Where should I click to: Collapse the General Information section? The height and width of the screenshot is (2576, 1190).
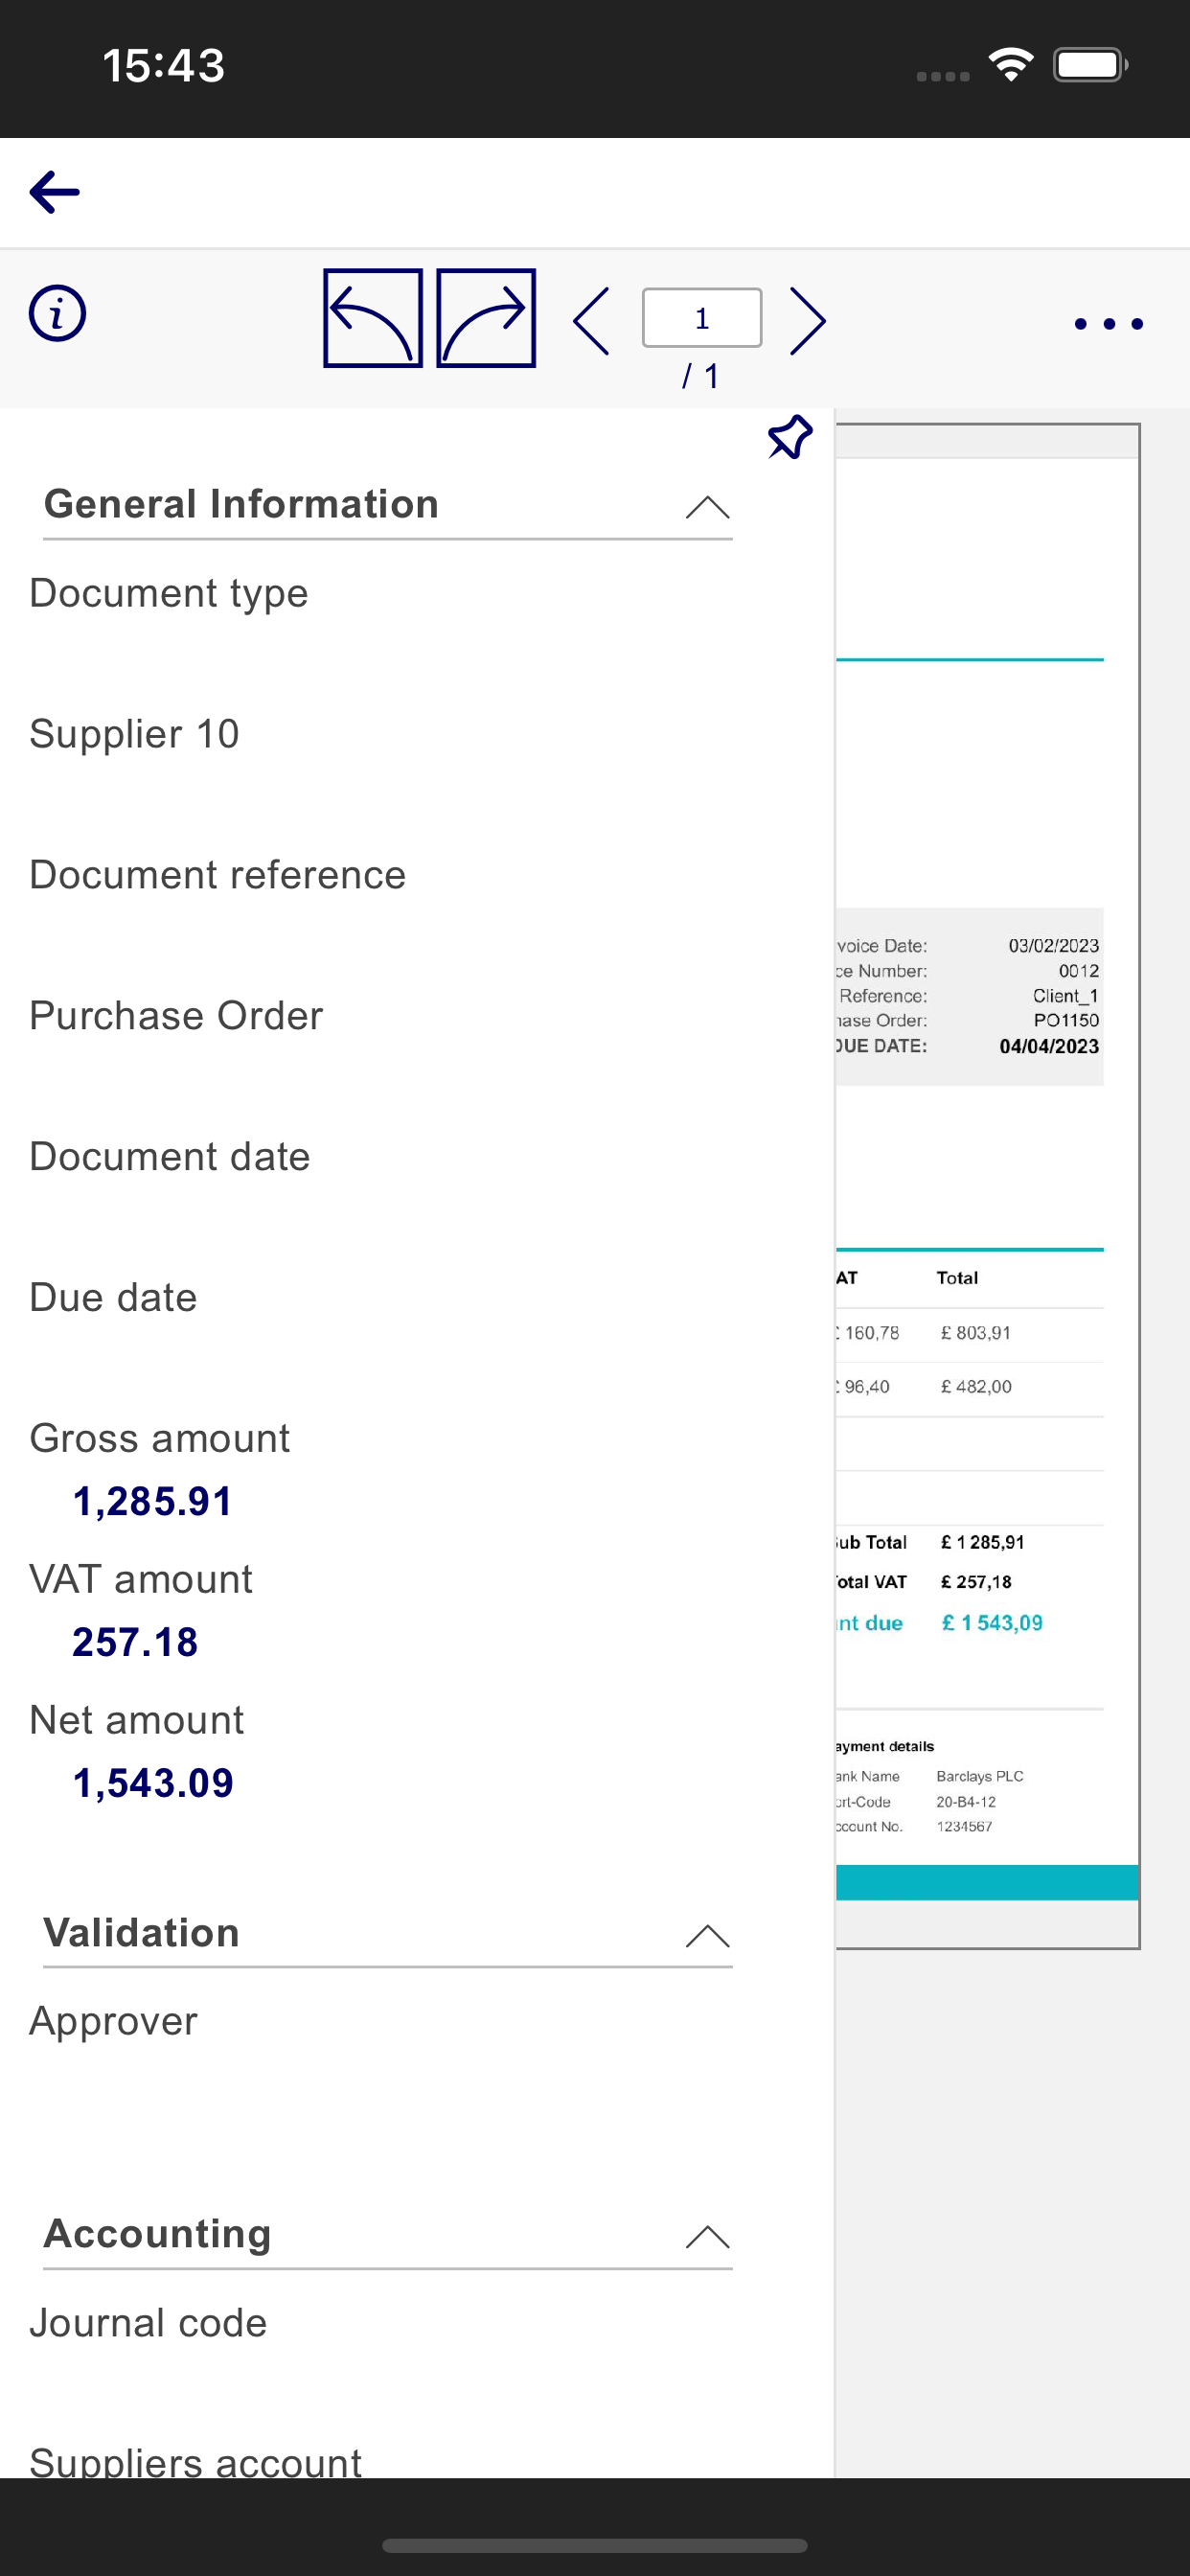[708, 507]
